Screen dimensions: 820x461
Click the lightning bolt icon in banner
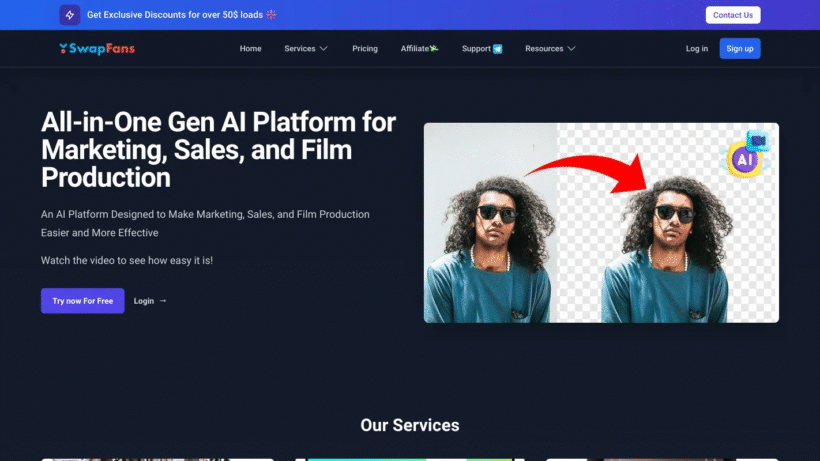coord(70,15)
